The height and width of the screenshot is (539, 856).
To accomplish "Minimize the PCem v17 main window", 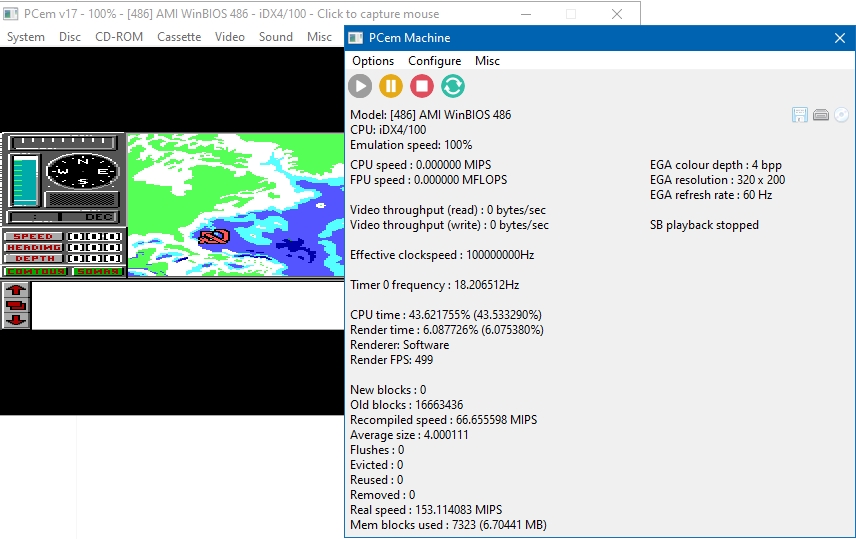I will click(526, 14).
